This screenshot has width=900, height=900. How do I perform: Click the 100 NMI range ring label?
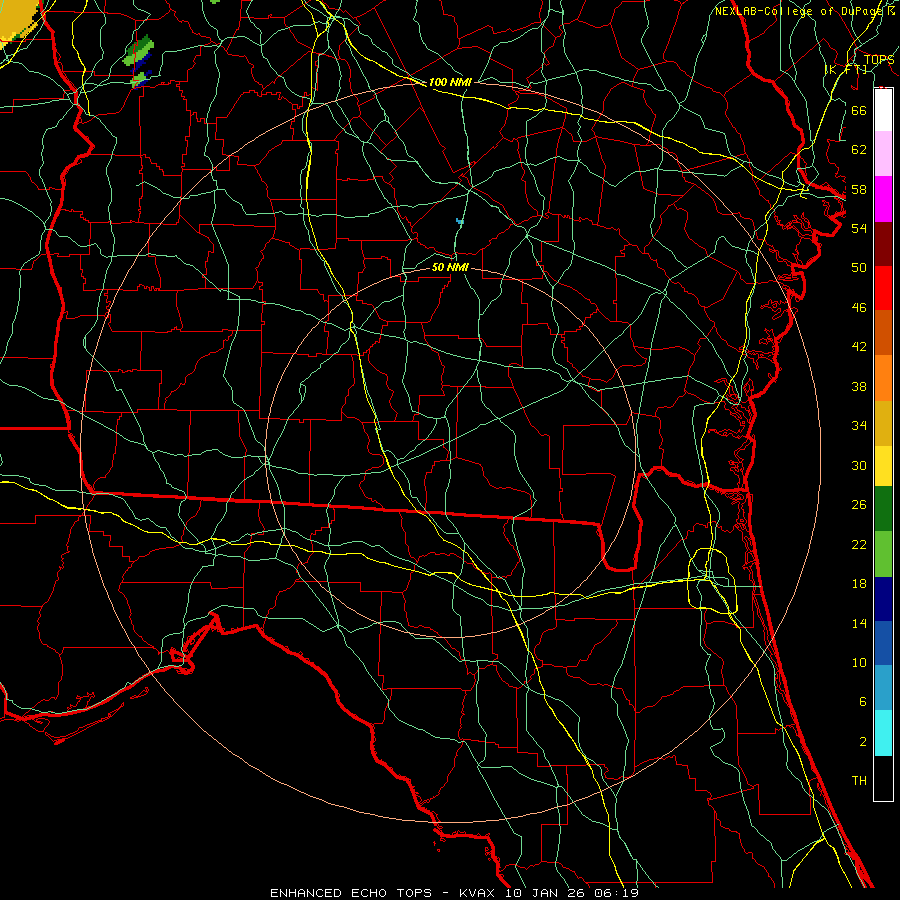[450, 82]
